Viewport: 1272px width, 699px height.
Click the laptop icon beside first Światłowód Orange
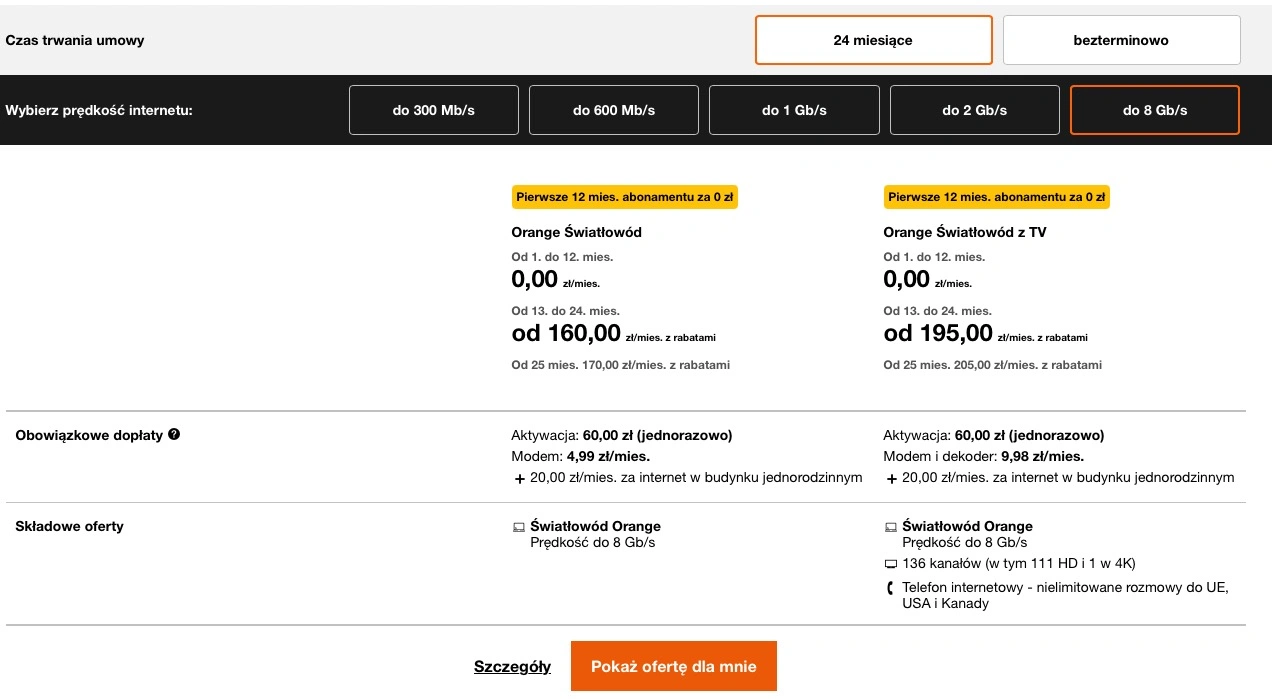pos(518,527)
